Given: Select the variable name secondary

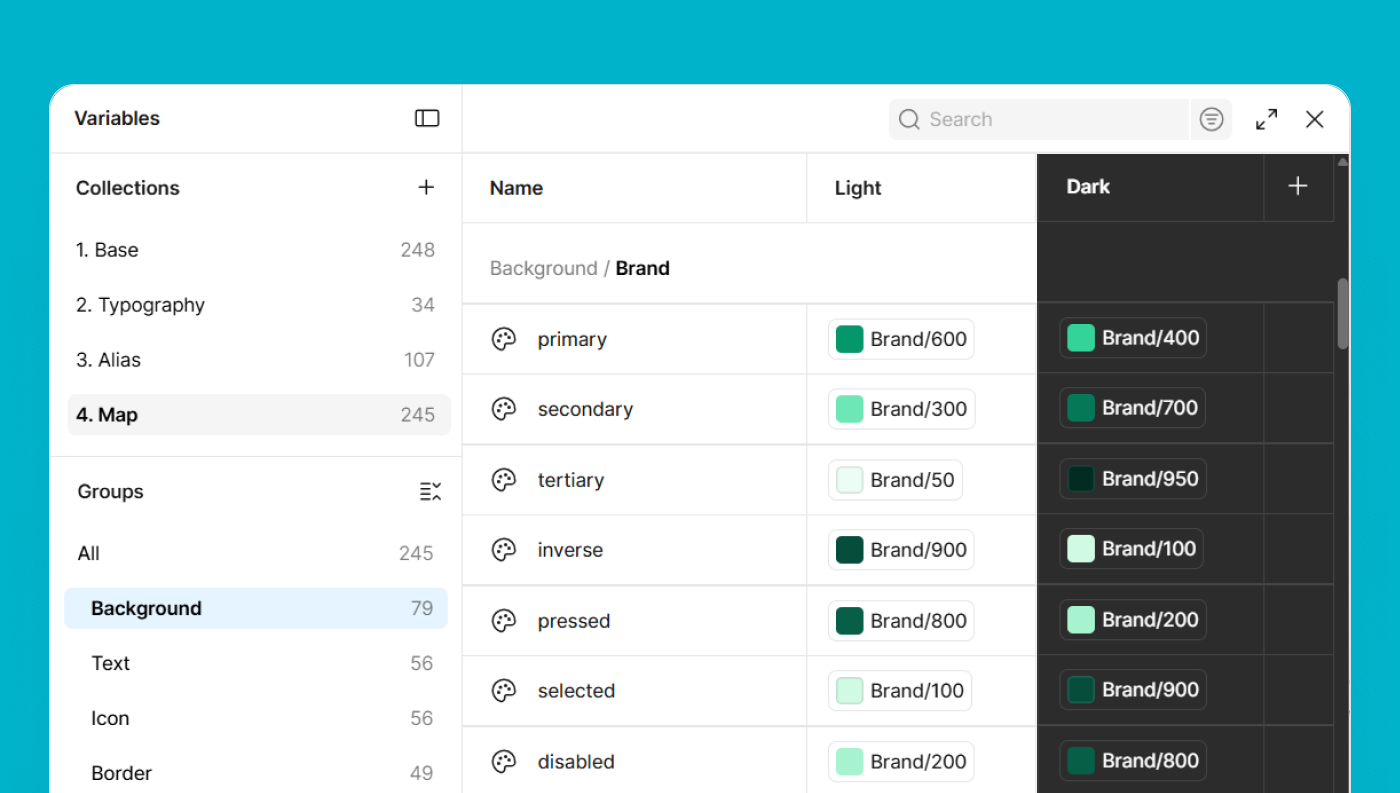Looking at the screenshot, I should (585, 409).
